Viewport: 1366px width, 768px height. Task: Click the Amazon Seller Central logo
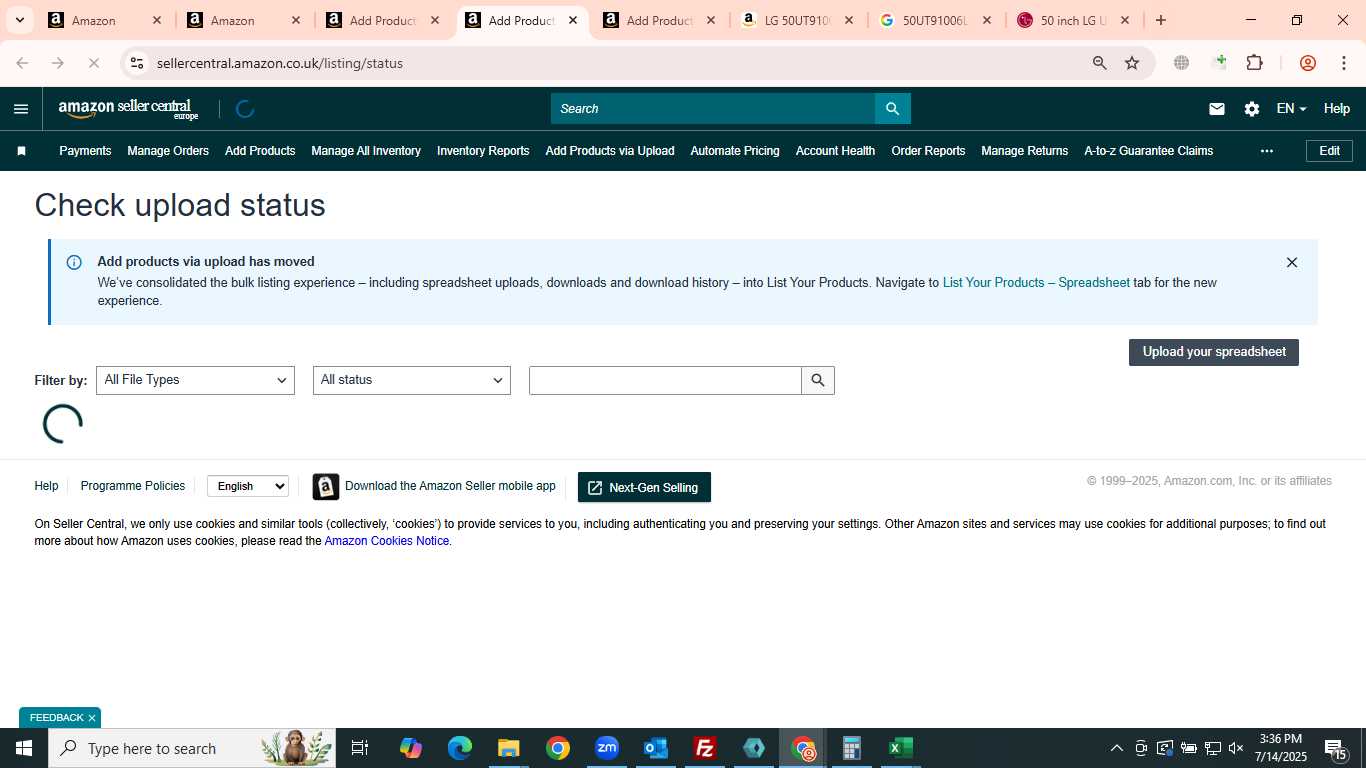coord(129,109)
